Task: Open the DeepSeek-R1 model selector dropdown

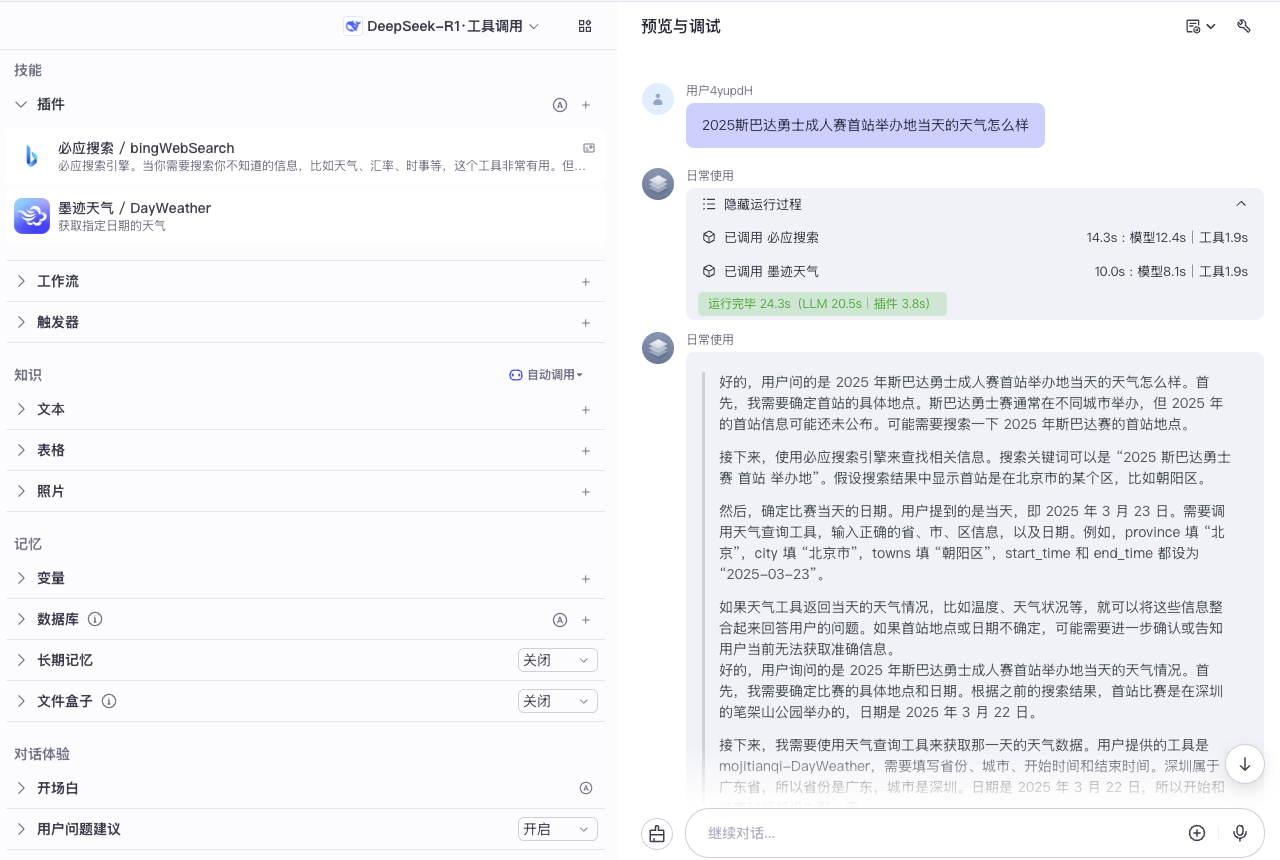Action: click(442, 26)
